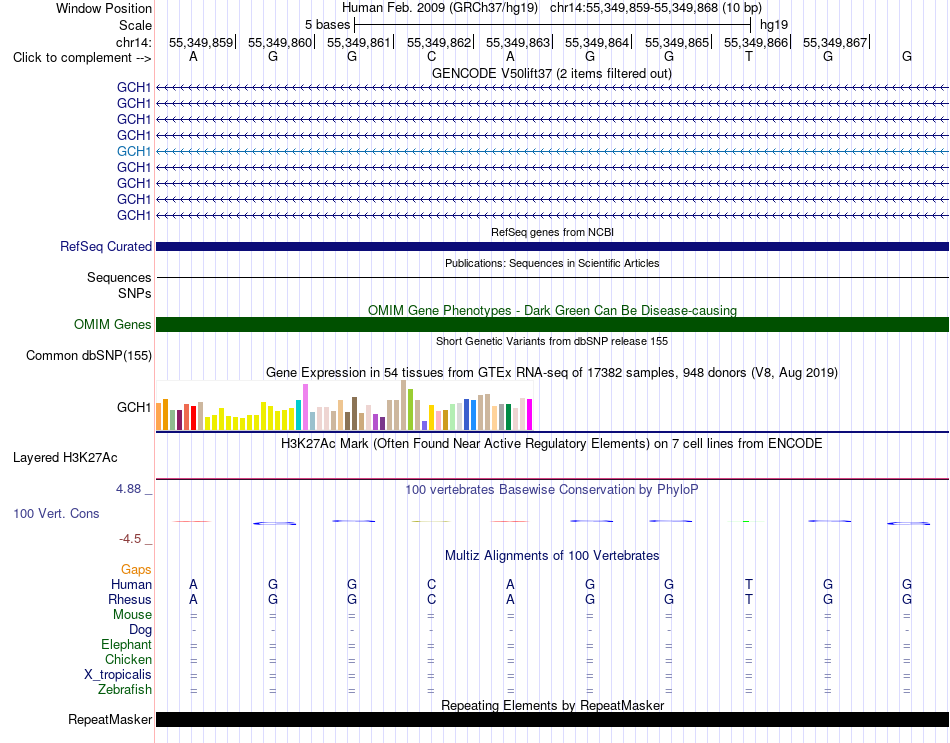
Task: Select the light-blue highlighted GCH1 transcript label
Action: point(134,151)
